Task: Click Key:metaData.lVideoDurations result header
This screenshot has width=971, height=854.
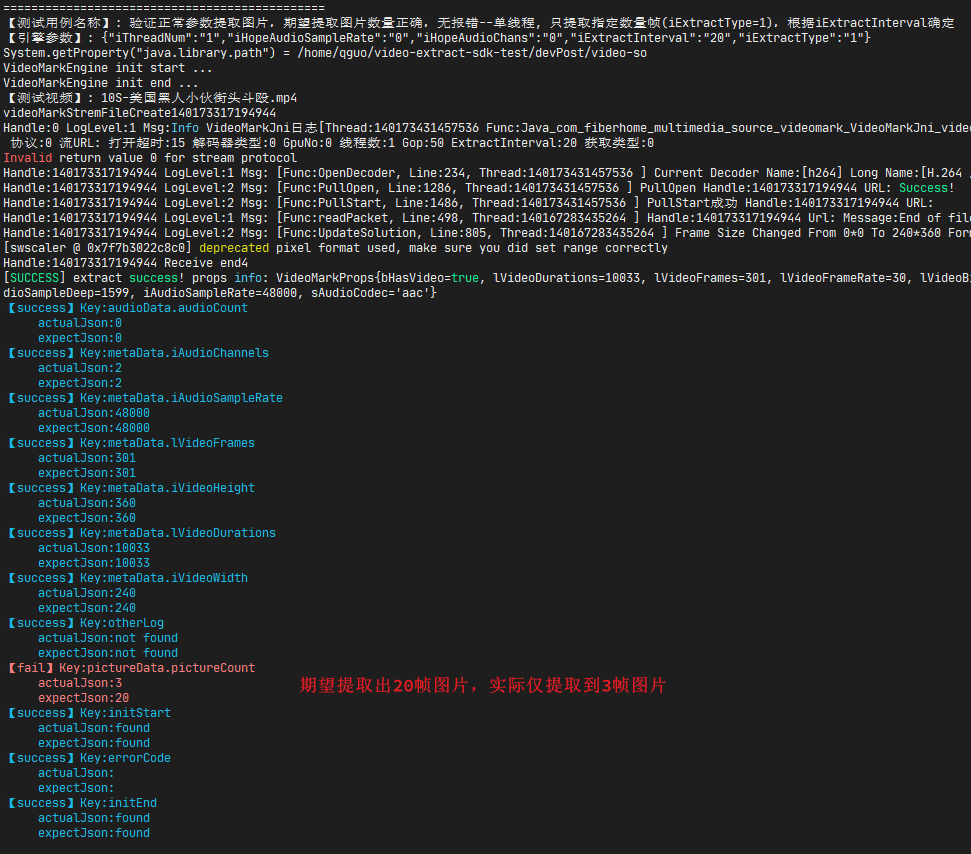Action: 142,533
